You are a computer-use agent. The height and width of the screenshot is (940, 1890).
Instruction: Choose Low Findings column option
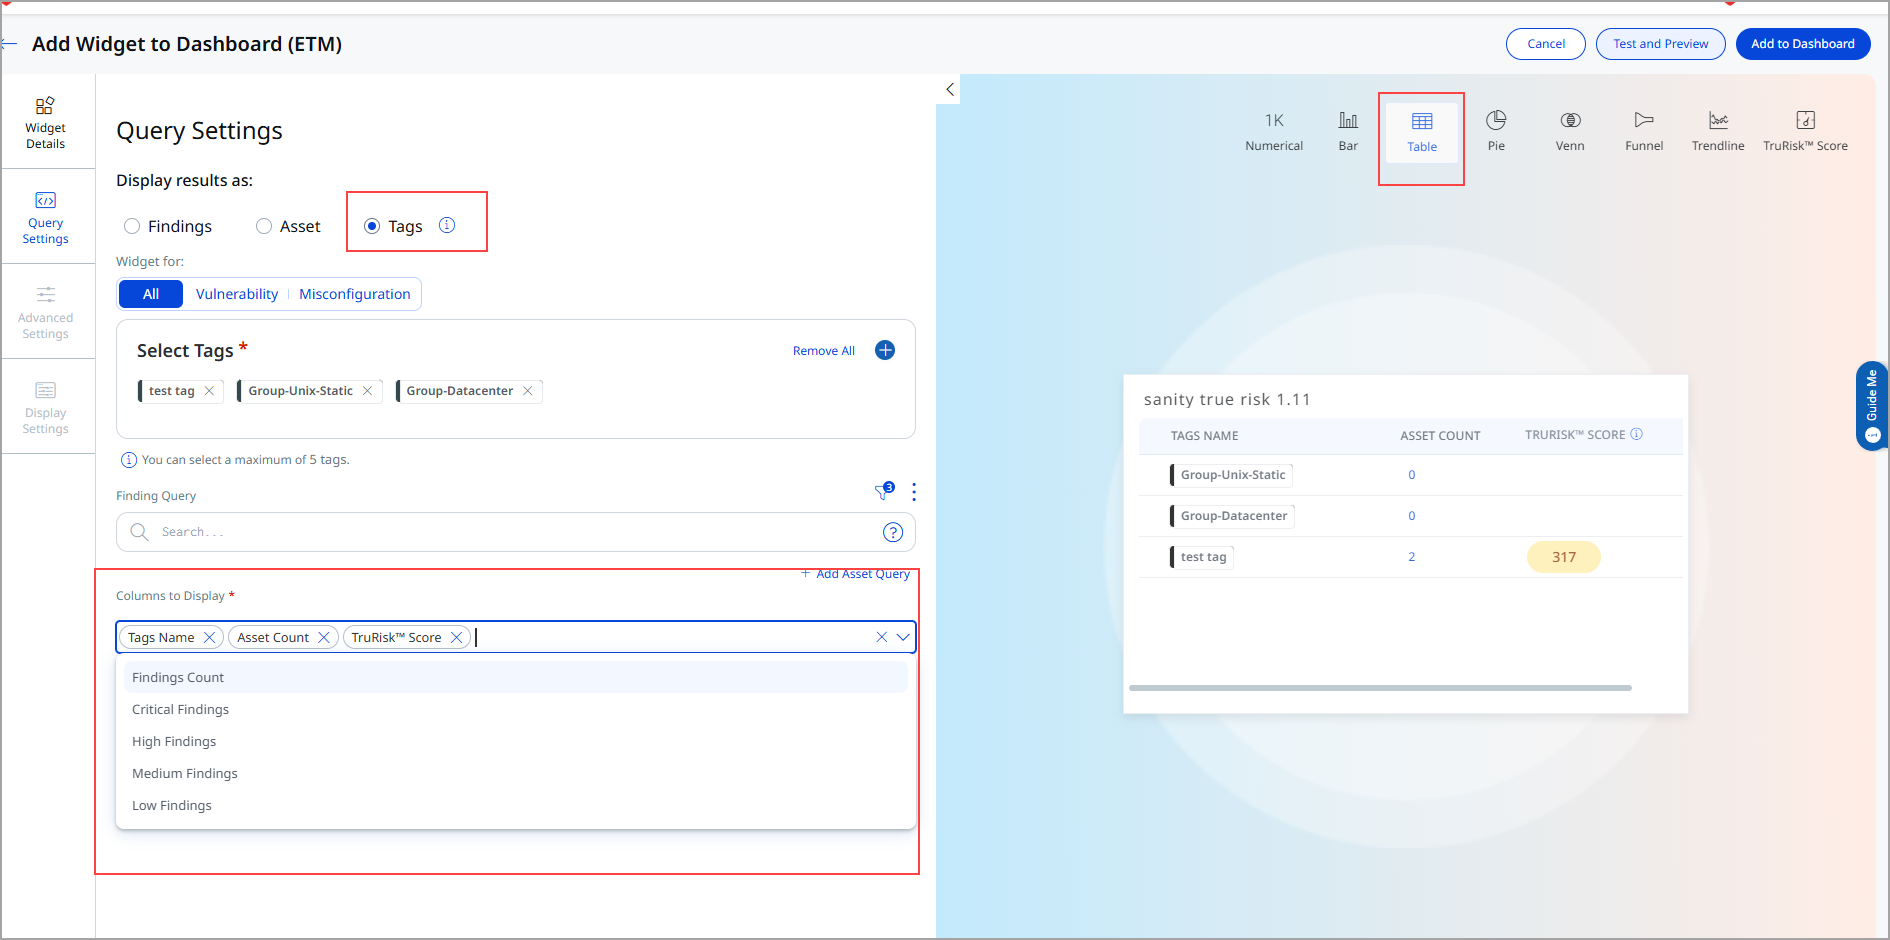516,805
